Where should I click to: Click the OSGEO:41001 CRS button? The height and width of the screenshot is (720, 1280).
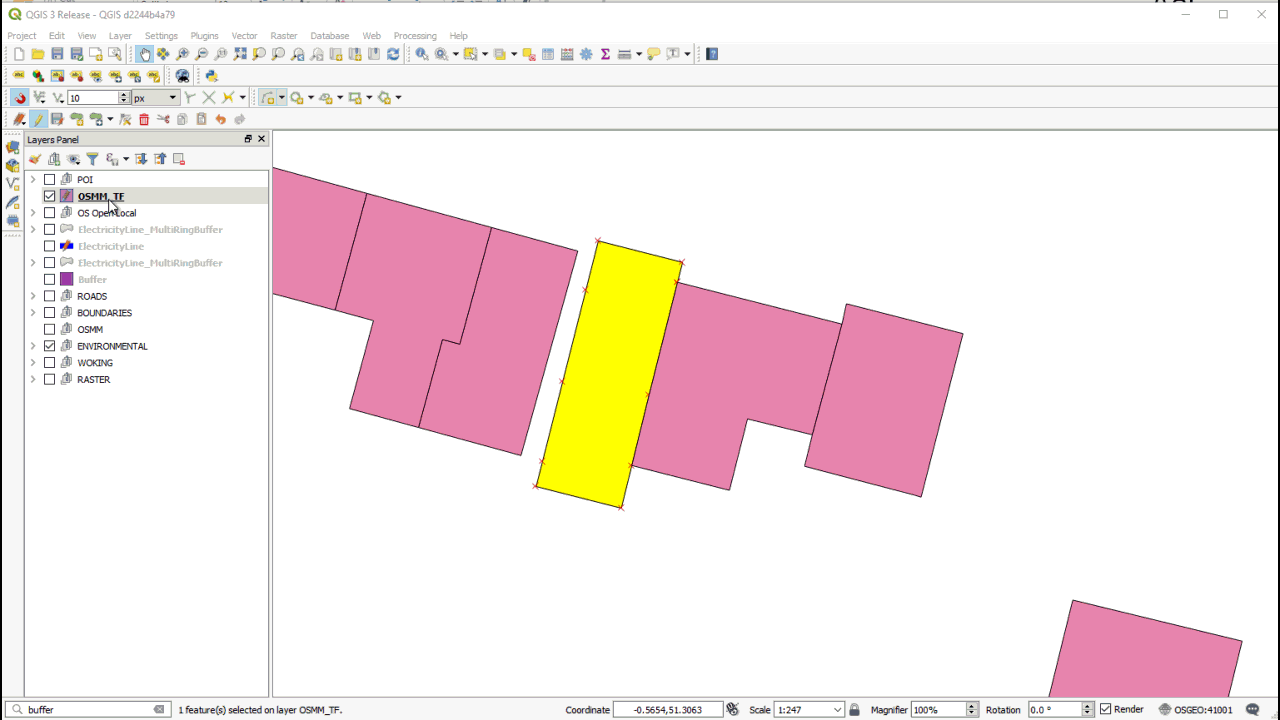point(1196,710)
